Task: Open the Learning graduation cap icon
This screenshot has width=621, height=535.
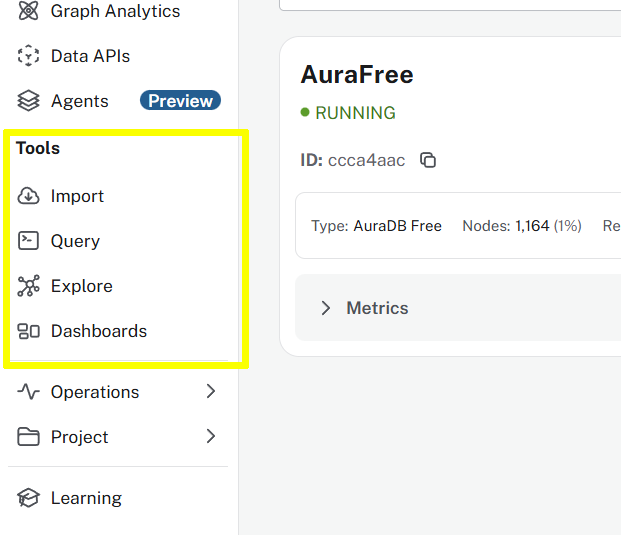Action: click(x=29, y=498)
